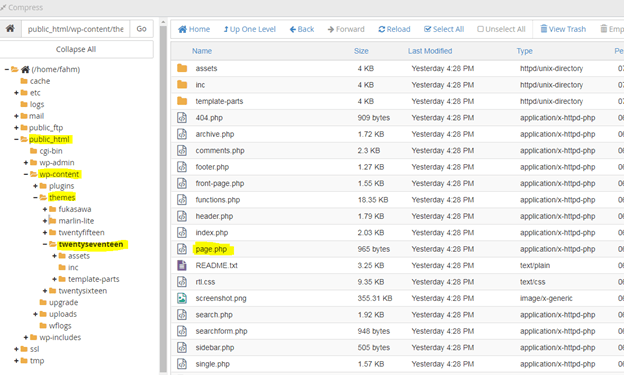Viewport: 637px width, 380px height.
Task: Click the home icon beside path field
Action: [x=10, y=28]
